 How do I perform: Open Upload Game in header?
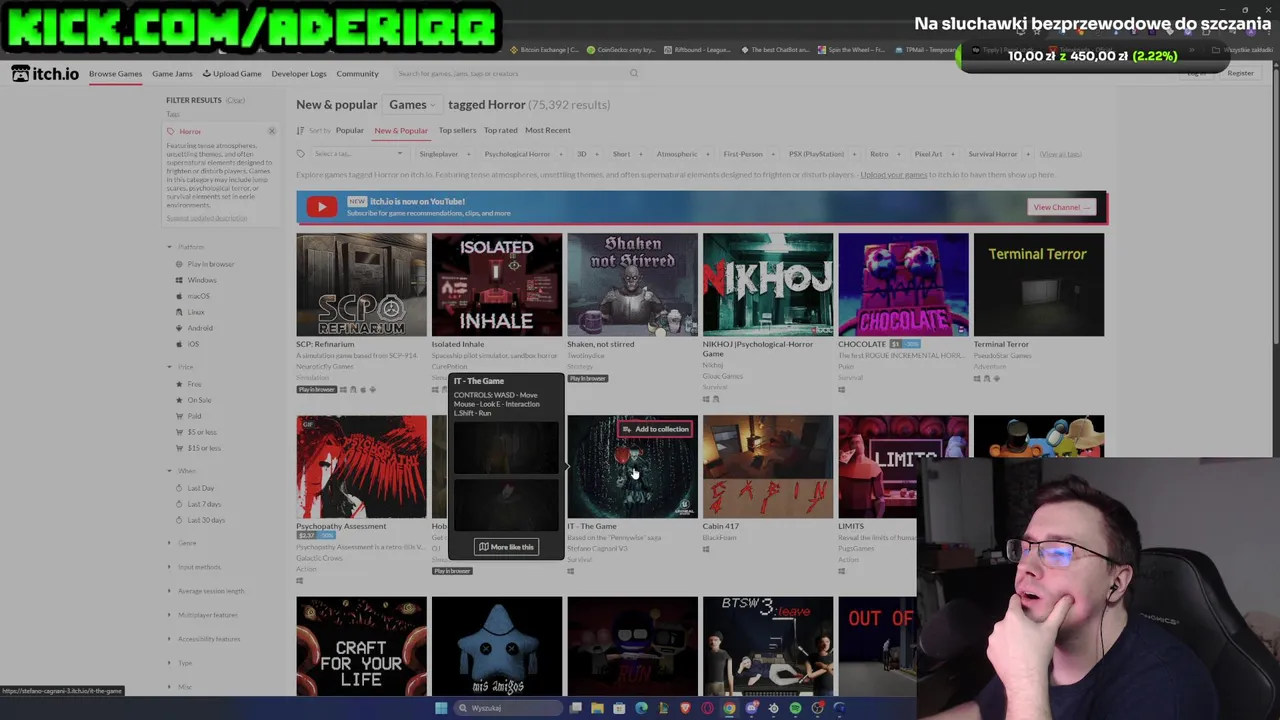[232, 73]
